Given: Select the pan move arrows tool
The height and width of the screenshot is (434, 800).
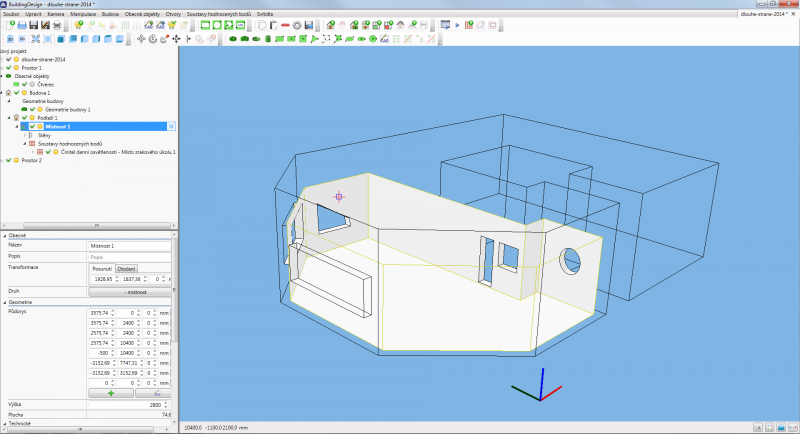Looking at the screenshot, I should [176, 39].
